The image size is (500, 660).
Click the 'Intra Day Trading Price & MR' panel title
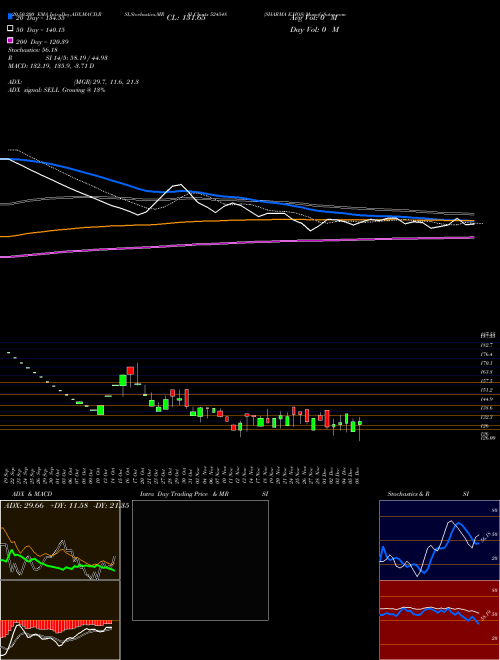coord(185,494)
